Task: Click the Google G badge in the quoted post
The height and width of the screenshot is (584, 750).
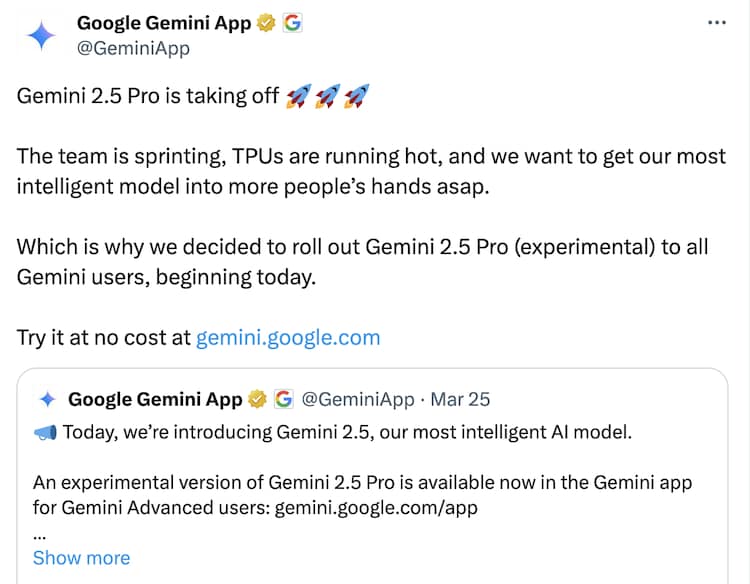Action: click(283, 399)
